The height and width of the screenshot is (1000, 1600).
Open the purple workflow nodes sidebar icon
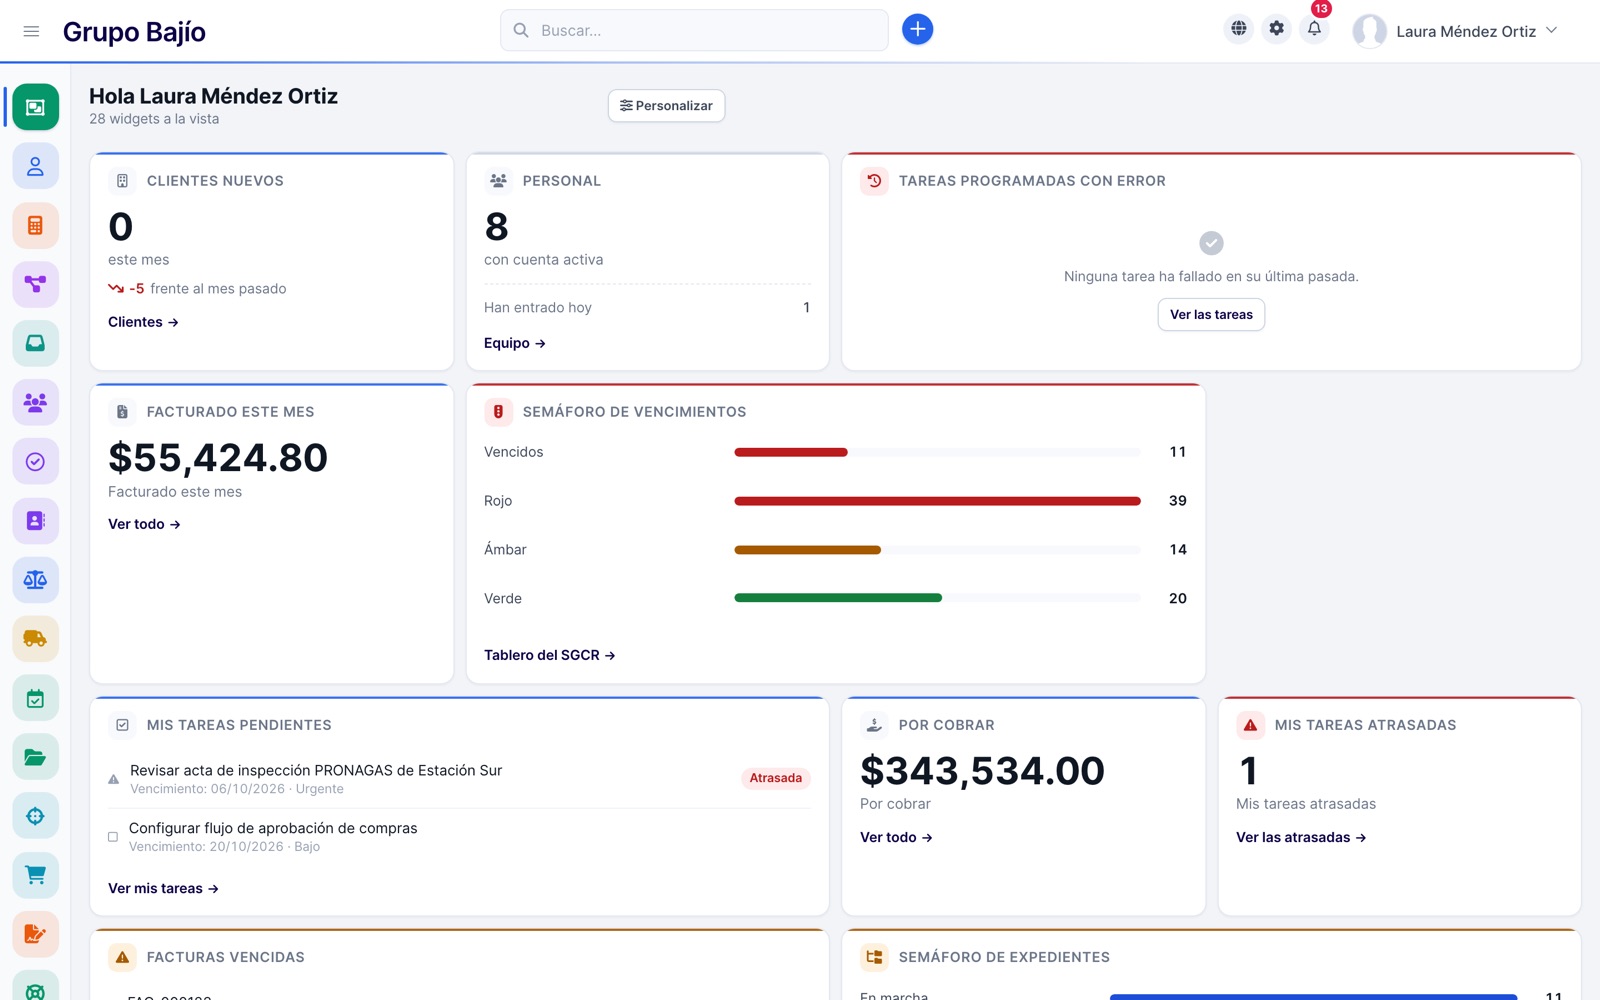35,284
